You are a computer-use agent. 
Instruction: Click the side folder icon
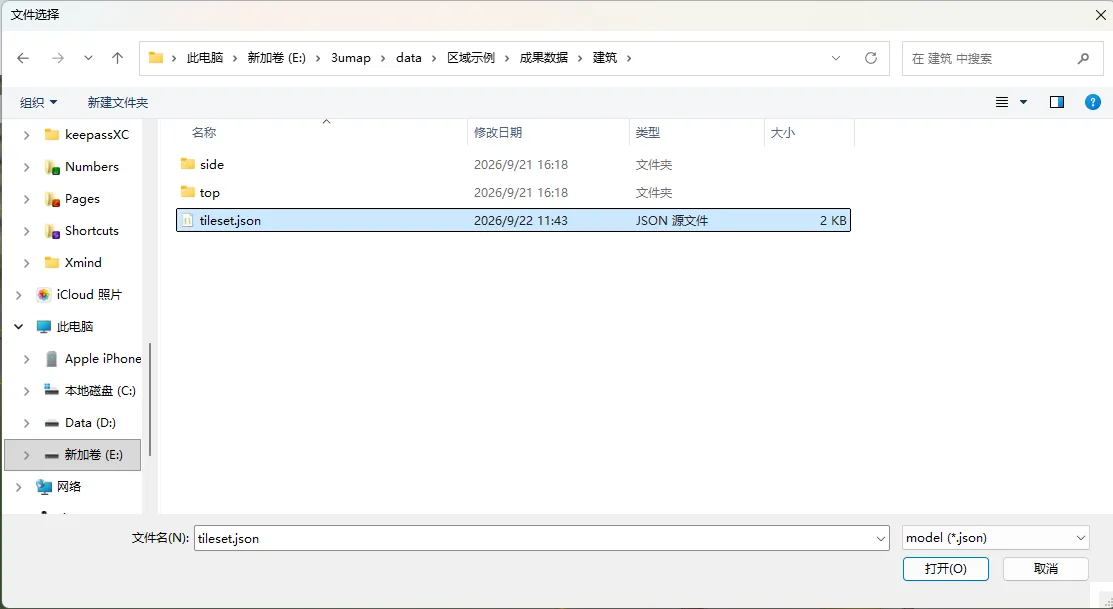[187, 164]
